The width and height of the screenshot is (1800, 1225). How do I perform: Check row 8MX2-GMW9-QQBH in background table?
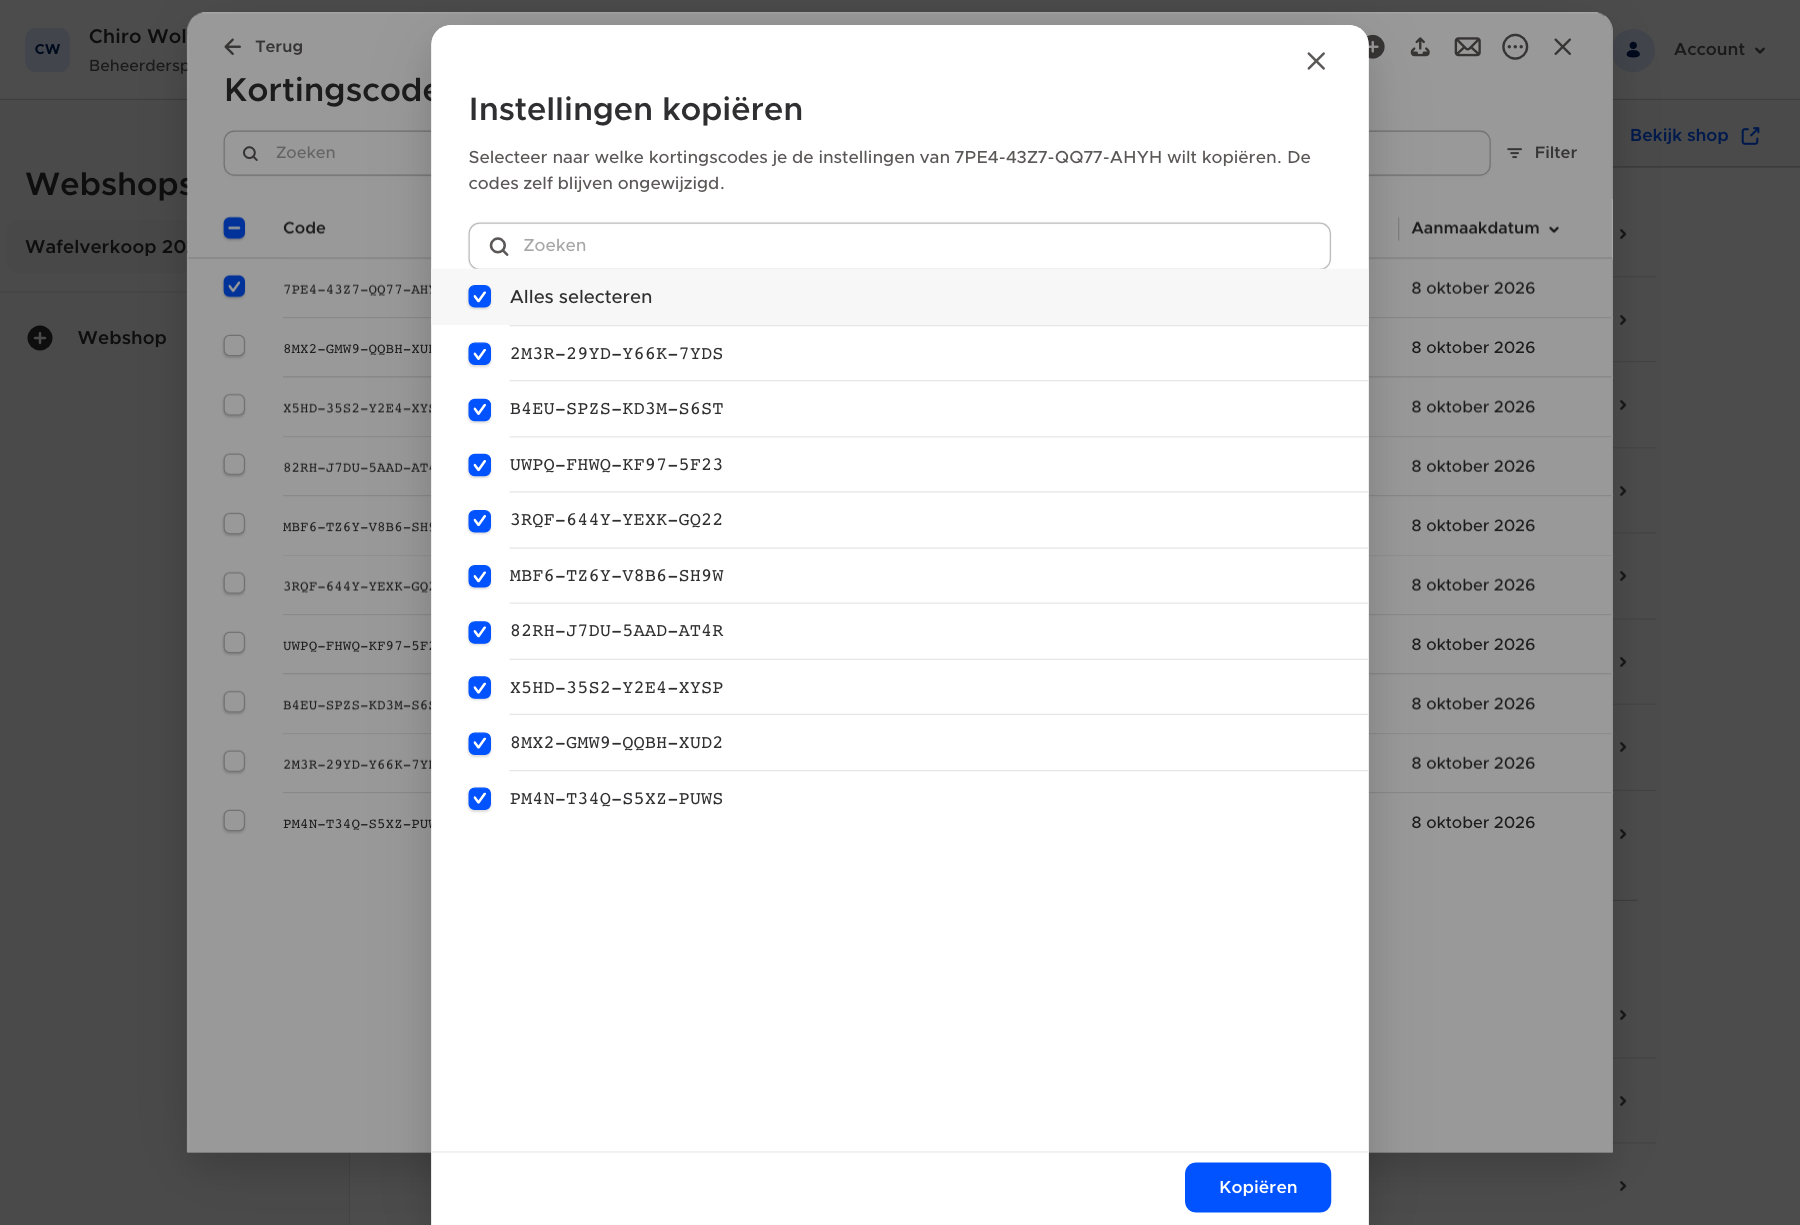(234, 346)
